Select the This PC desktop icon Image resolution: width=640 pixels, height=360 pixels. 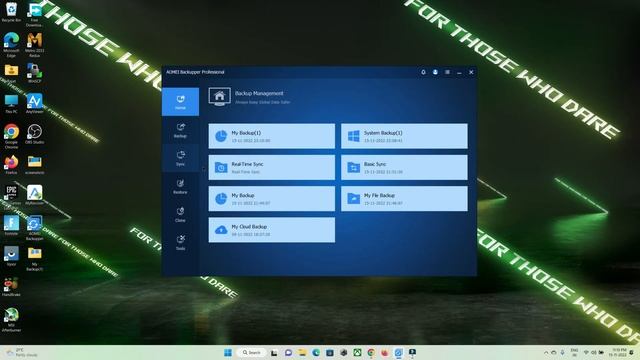pos(11,104)
